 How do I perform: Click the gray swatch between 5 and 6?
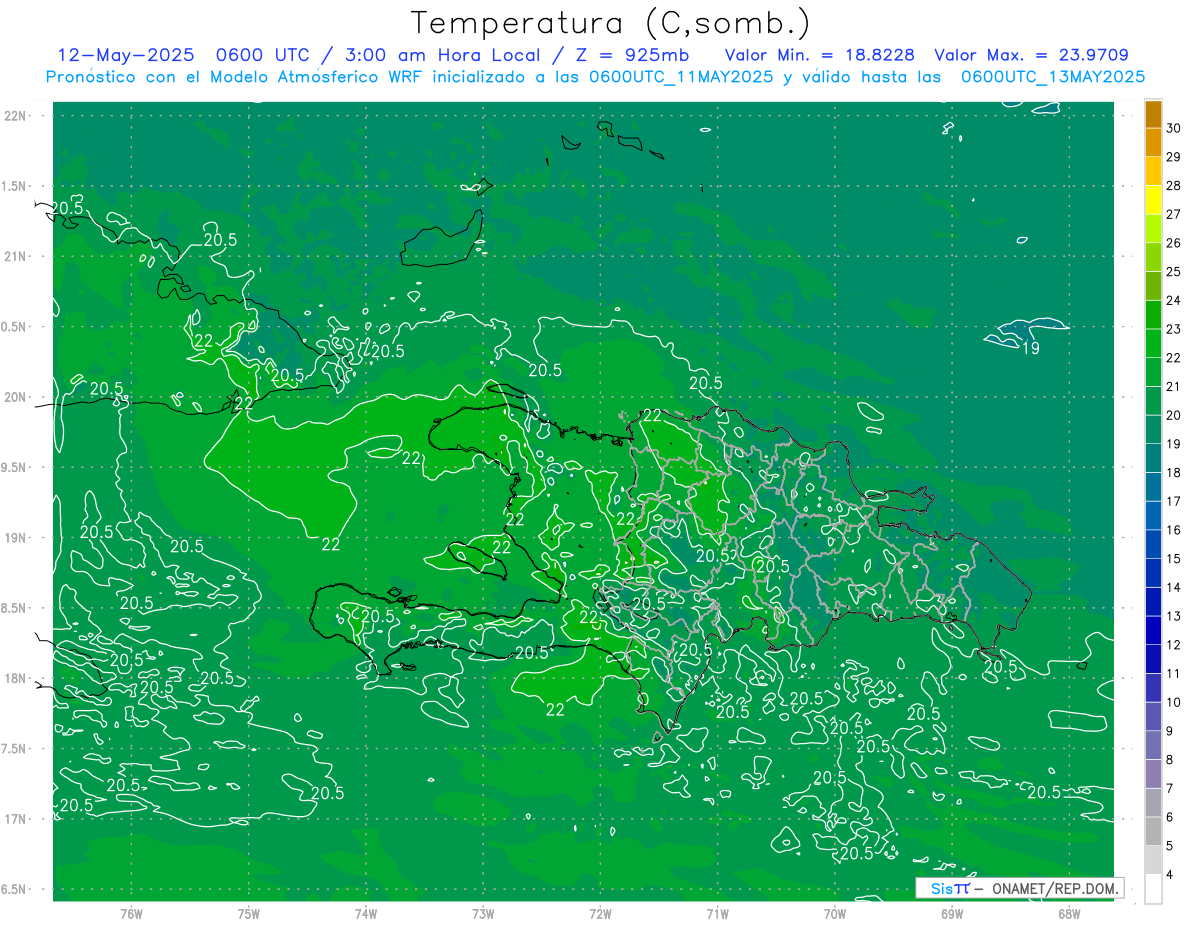[x=1153, y=831]
